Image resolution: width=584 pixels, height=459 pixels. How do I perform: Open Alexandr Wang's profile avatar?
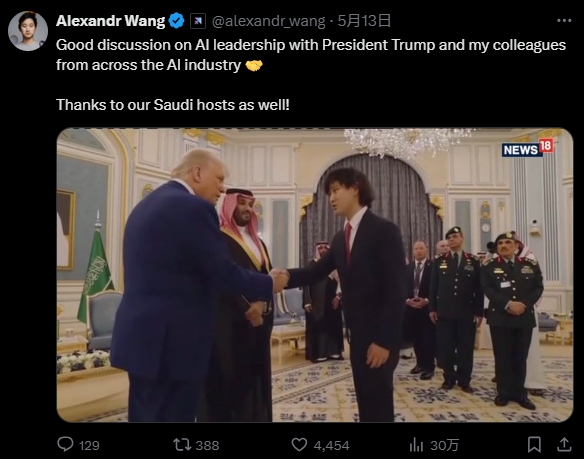pyautogui.click(x=28, y=31)
